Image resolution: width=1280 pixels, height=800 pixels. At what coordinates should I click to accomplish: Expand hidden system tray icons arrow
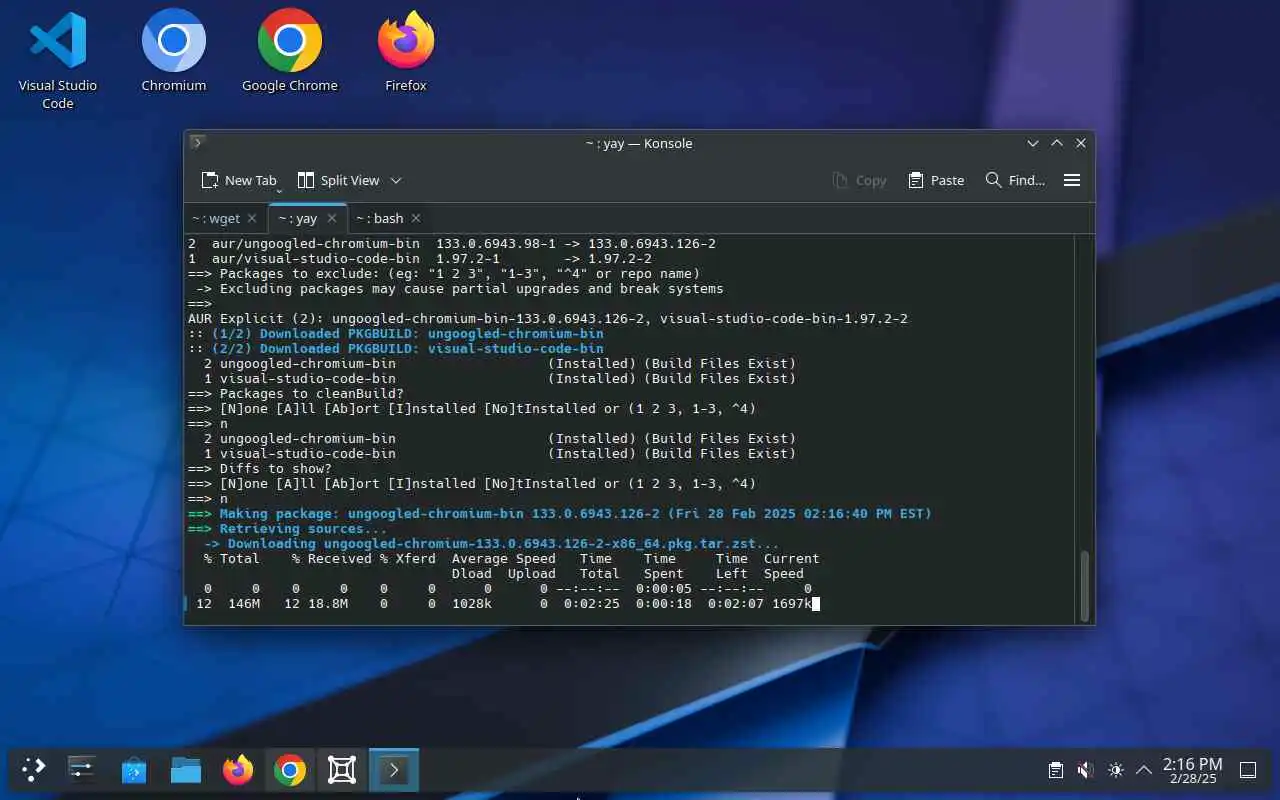(x=1144, y=770)
